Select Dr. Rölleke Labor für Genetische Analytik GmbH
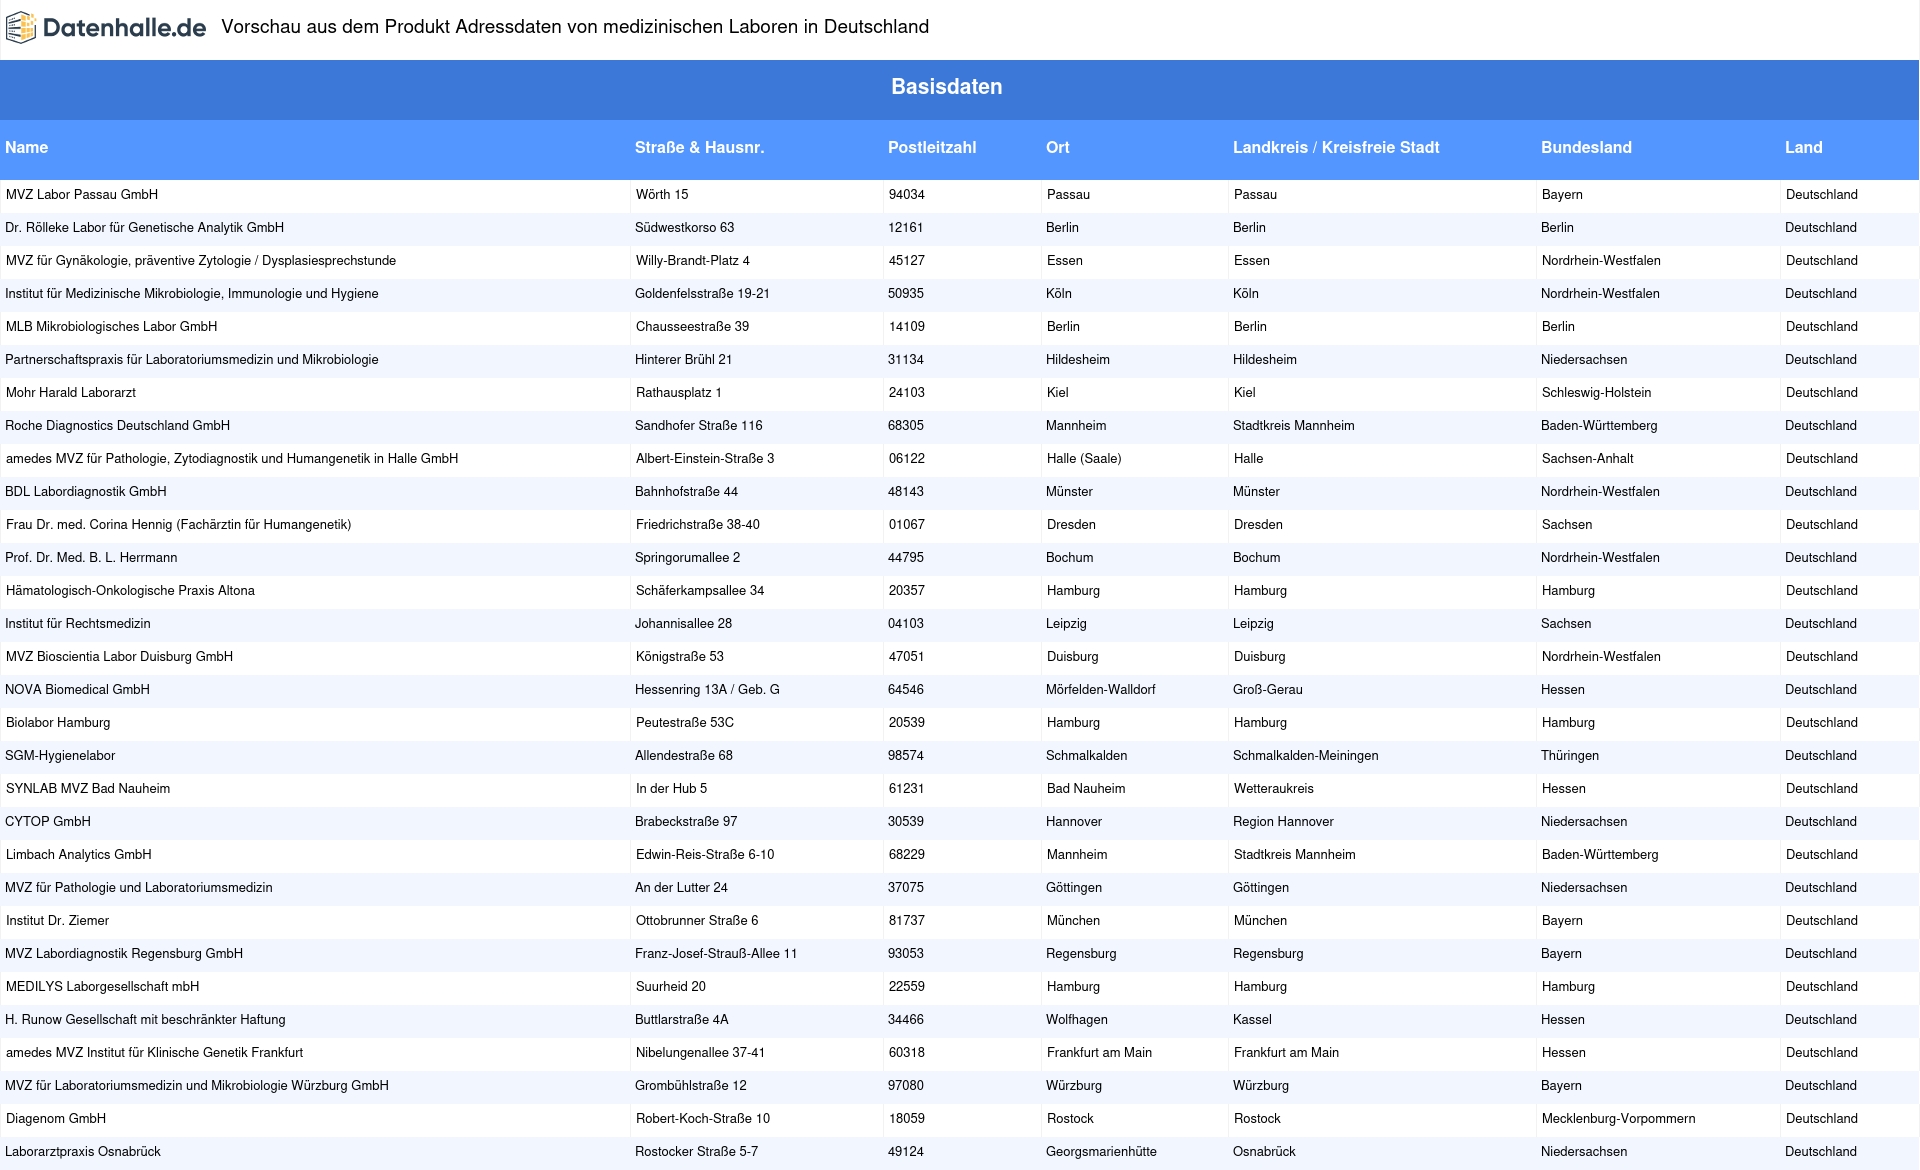The width and height of the screenshot is (1920, 1170). [x=145, y=228]
